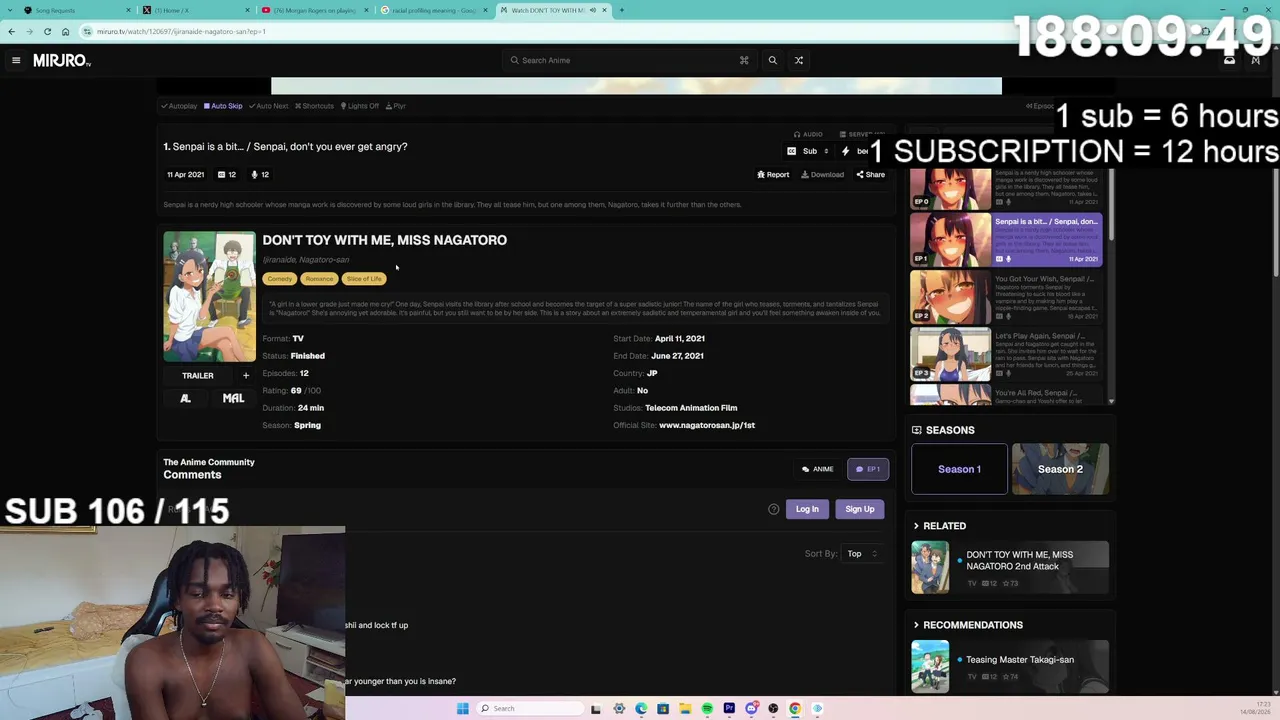Open Windows Start menu

[x=462, y=709]
